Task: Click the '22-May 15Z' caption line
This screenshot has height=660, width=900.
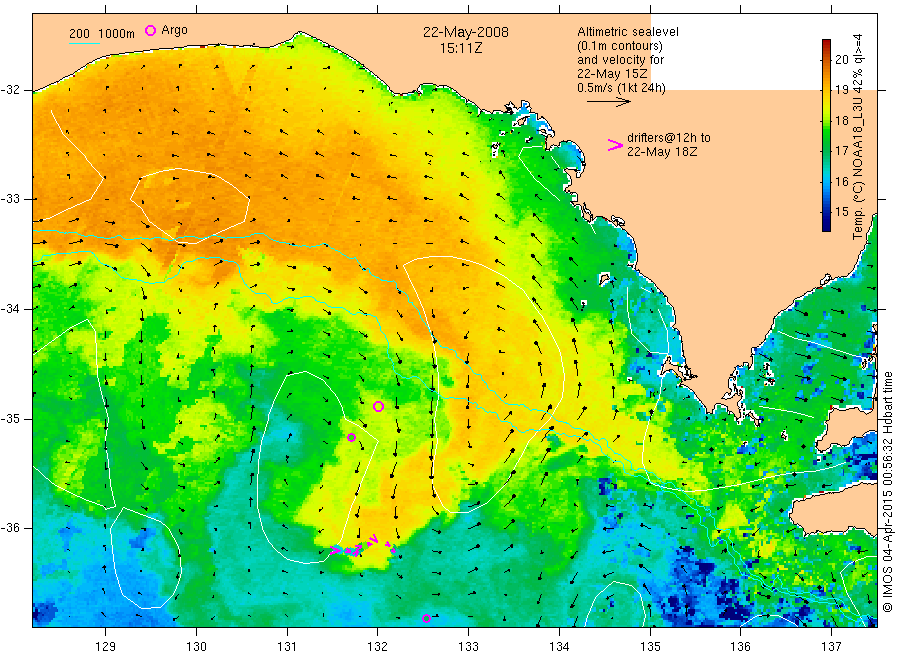Action: pyautogui.click(x=612, y=74)
